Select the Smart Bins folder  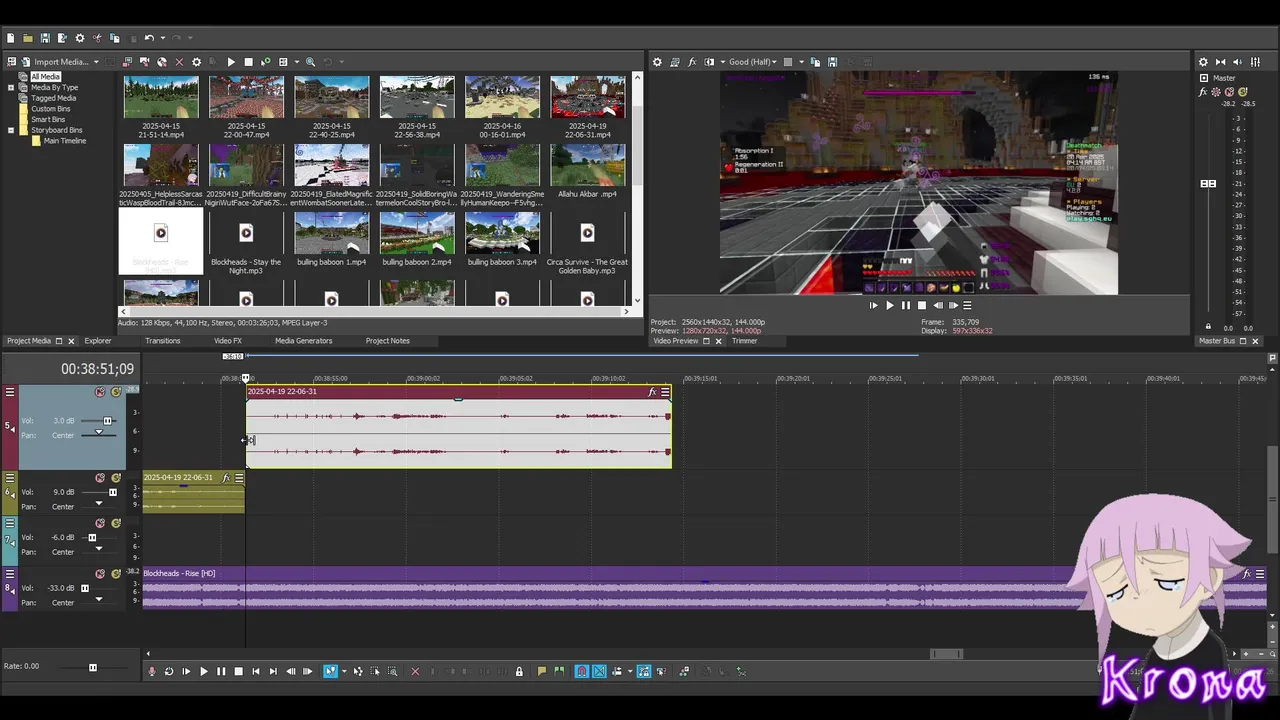(x=47, y=119)
